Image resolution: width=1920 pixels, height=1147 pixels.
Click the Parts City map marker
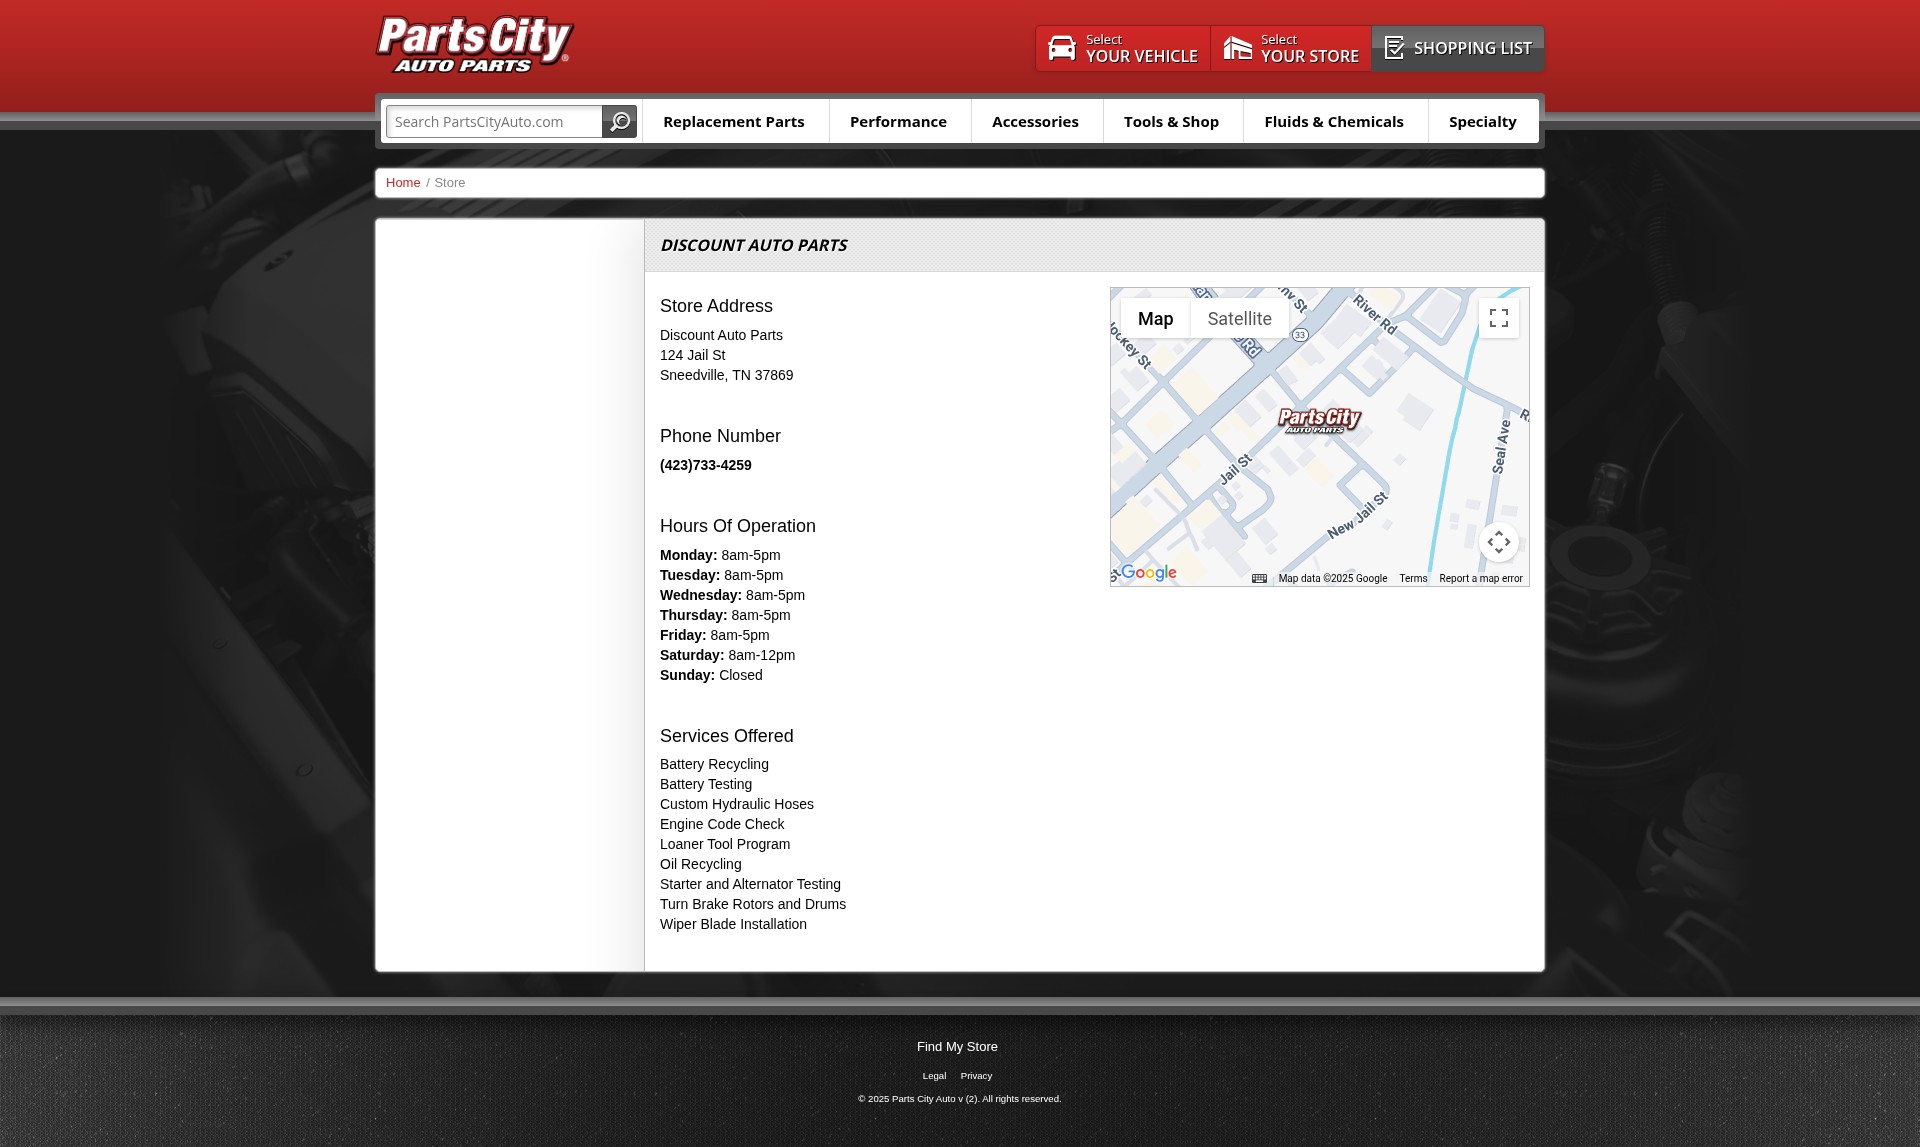[x=1319, y=420]
